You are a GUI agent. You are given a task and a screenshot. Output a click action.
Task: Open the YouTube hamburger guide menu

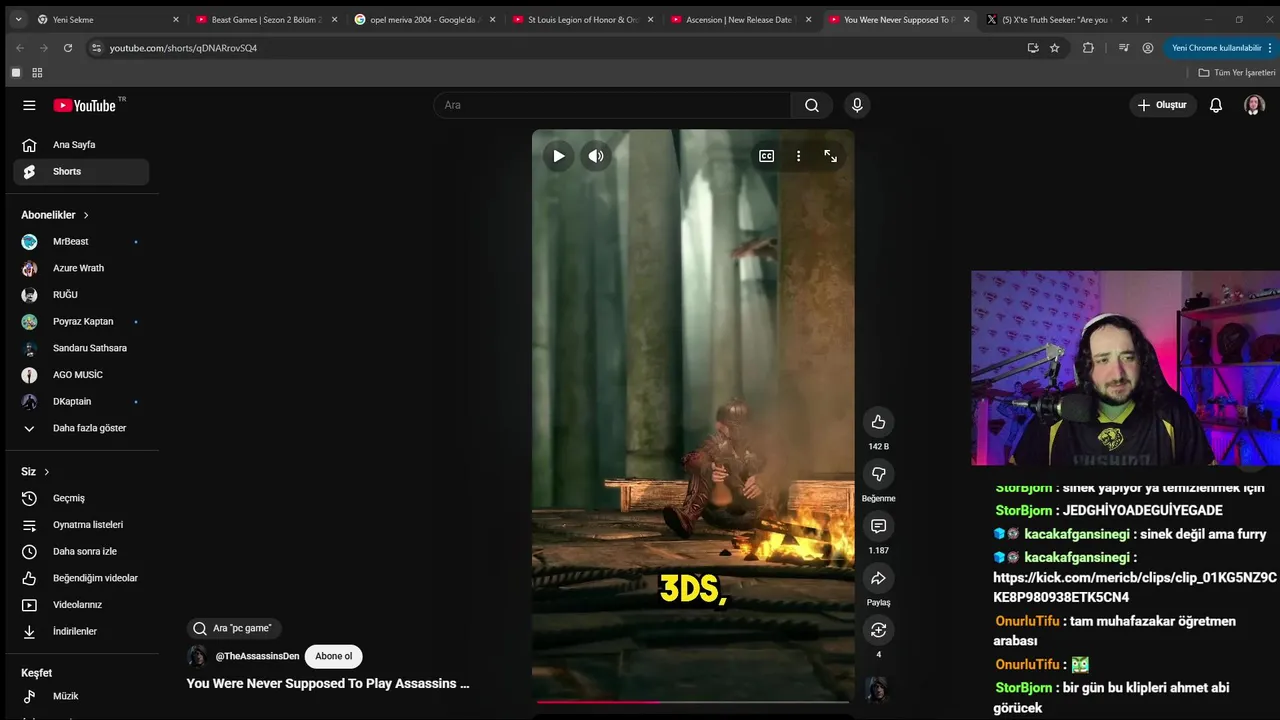click(29, 105)
